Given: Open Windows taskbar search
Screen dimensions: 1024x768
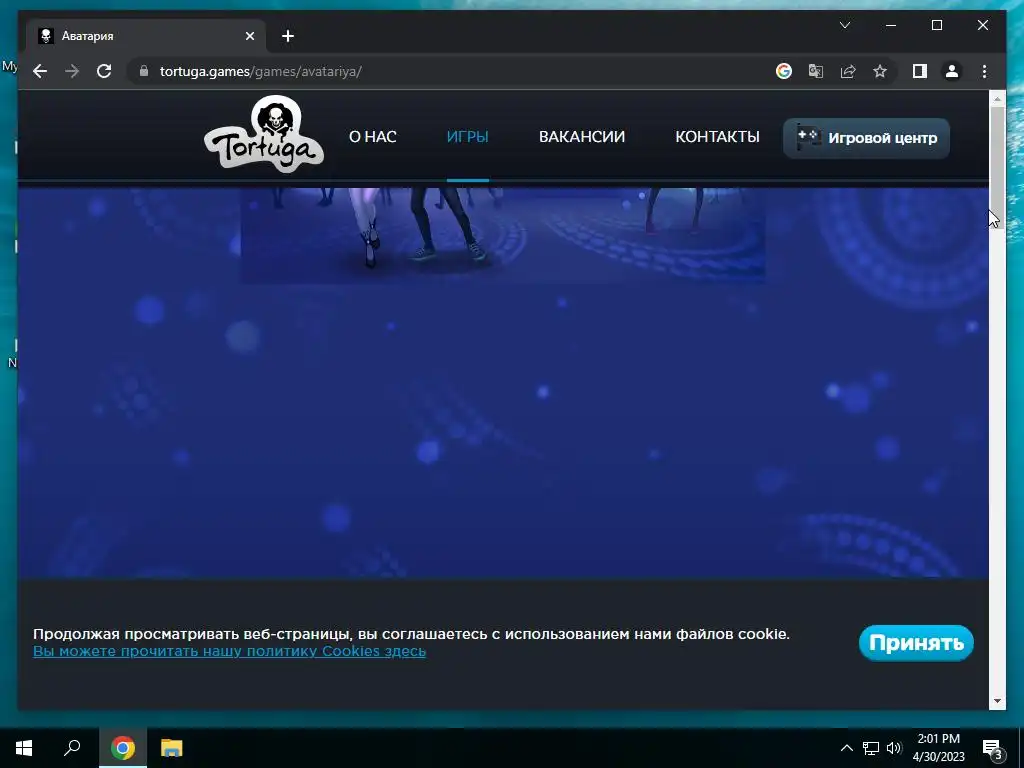Looking at the screenshot, I should click(72, 748).
